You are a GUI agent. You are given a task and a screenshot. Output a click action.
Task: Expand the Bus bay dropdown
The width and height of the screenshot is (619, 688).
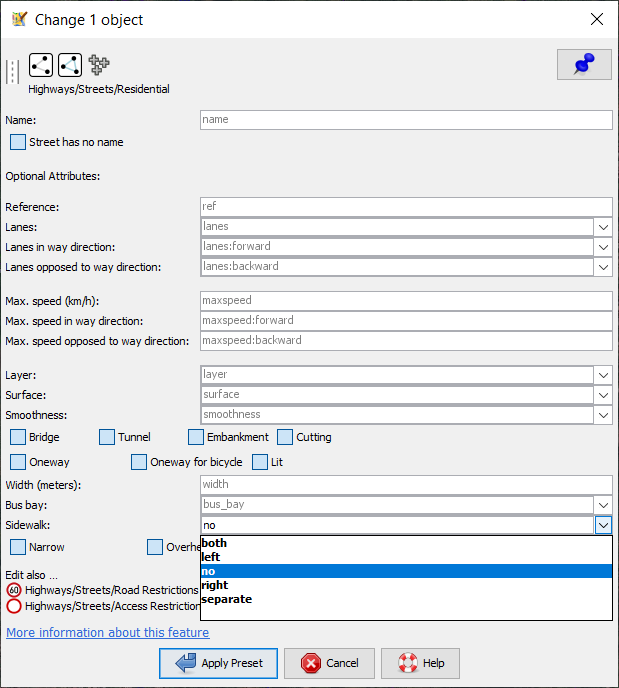pos(603,505)
